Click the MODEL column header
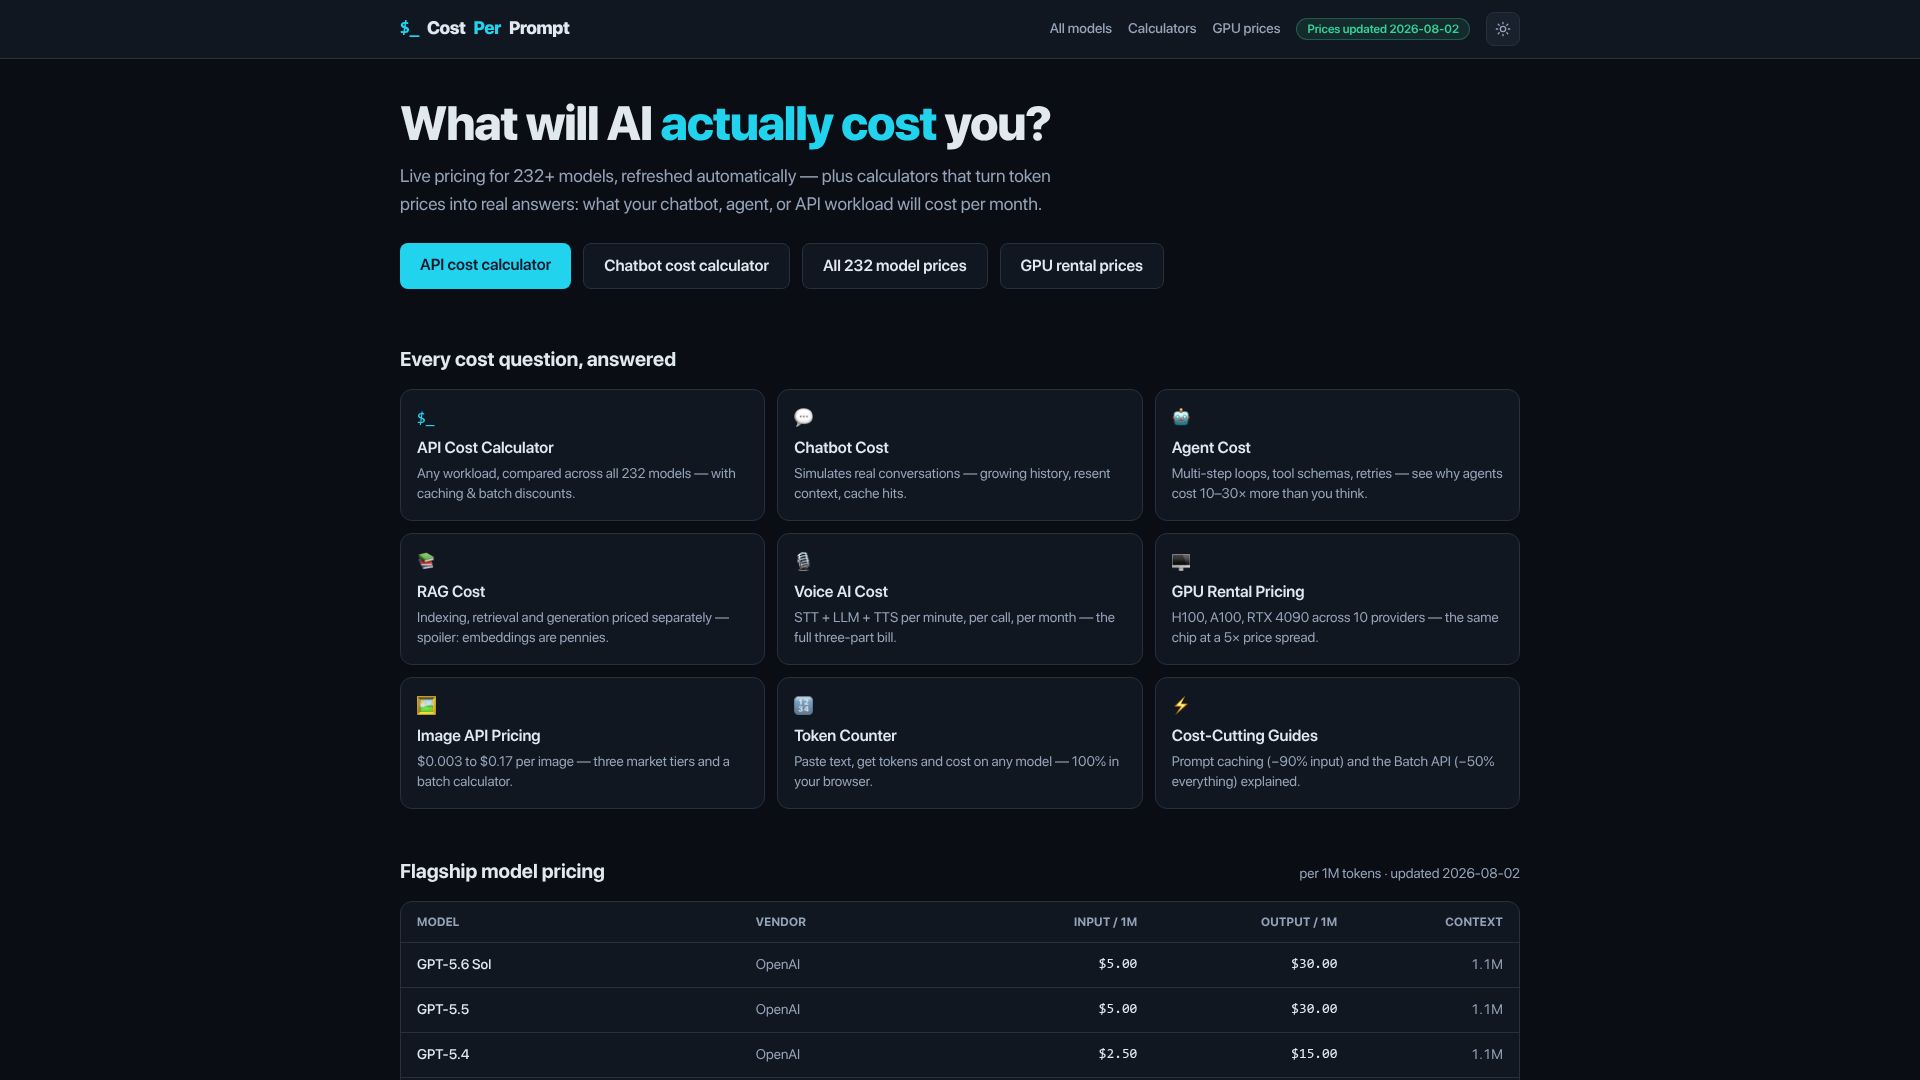 point(438,922)
